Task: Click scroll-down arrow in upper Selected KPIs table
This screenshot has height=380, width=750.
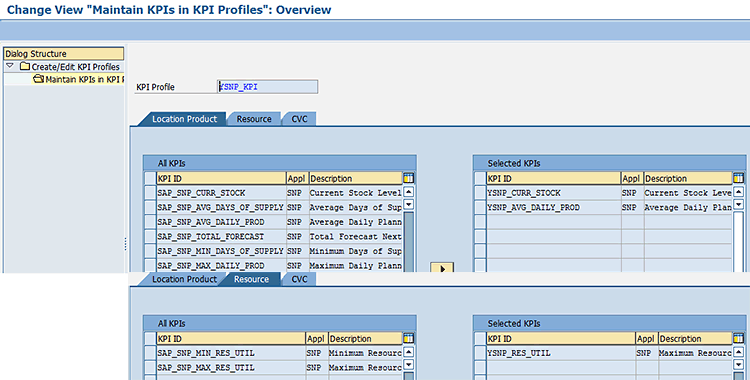Action: [x=739, y=204]
